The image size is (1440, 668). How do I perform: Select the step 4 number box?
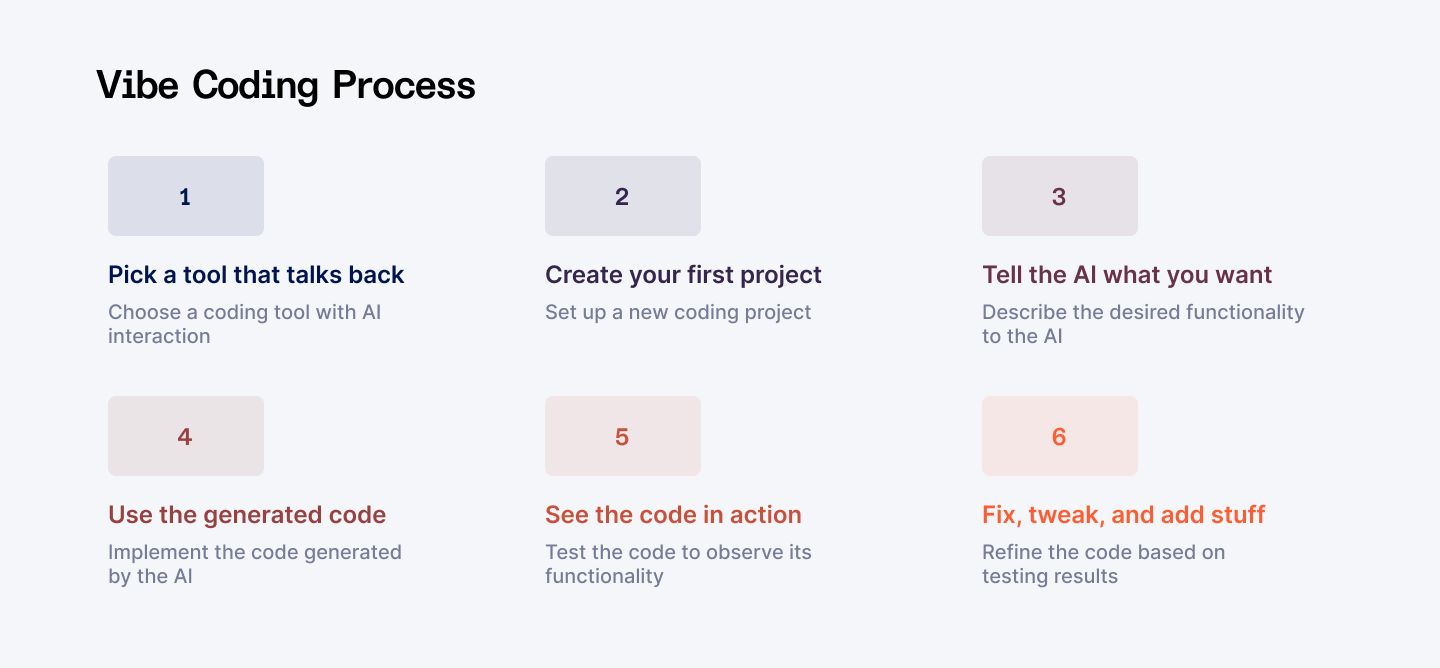pos(186,436)
